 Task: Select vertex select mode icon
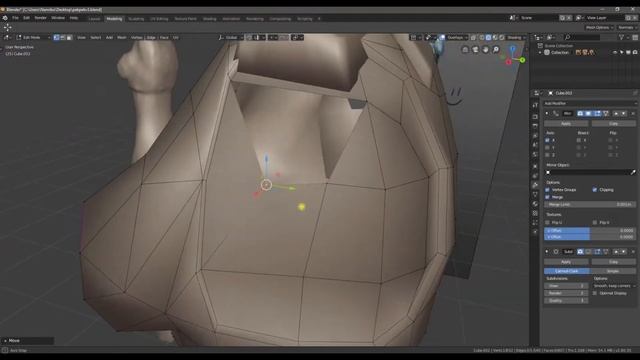point(56,38)
